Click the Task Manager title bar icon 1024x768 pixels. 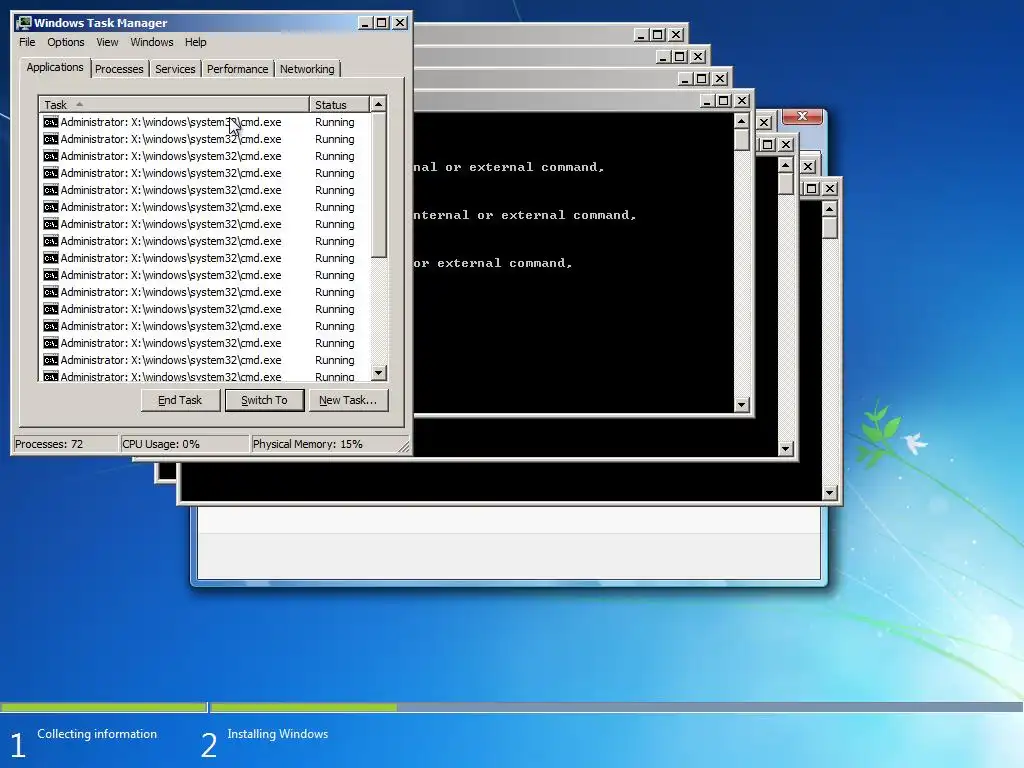click(x=24, y=23)
